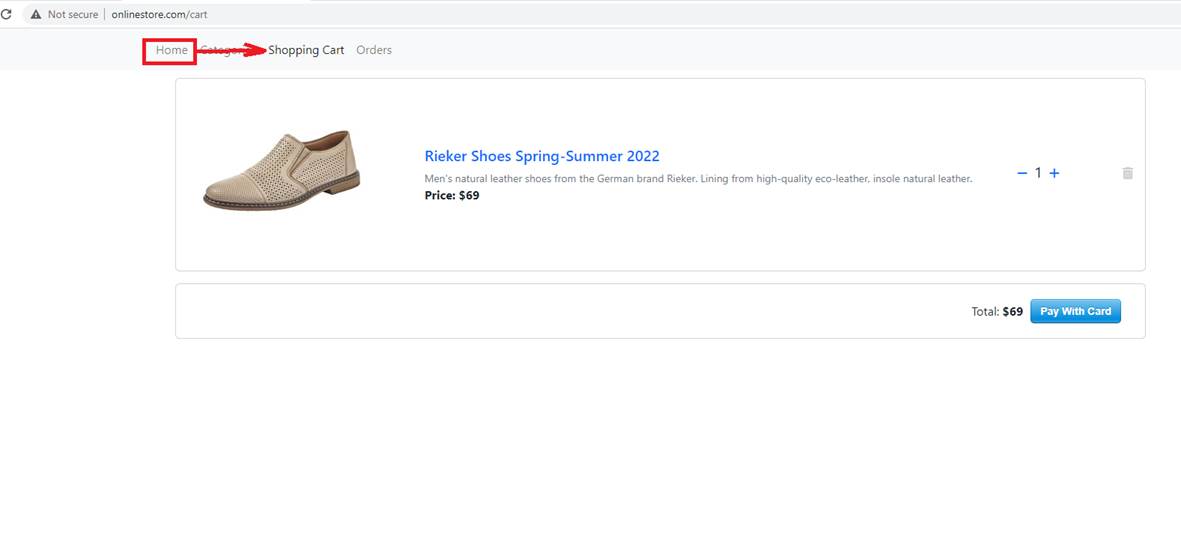Screen dimensions: 1181x548
Task: Go to the Home navigation item
Action: (171, 50)
